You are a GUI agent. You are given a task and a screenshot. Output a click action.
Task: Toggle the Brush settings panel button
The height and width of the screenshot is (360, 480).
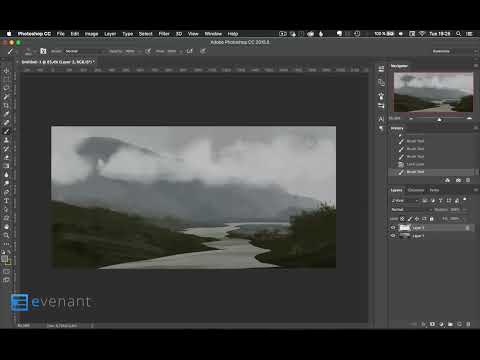(x=43, y=51)
